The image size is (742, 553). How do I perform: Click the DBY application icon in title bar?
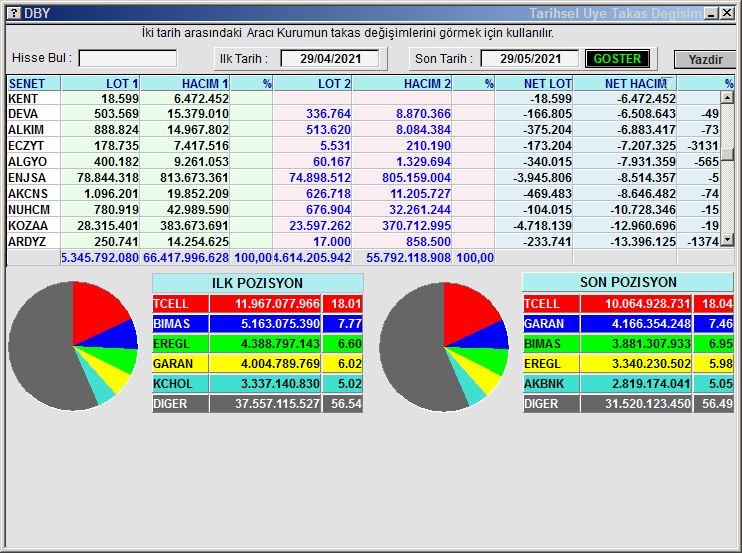12,13
